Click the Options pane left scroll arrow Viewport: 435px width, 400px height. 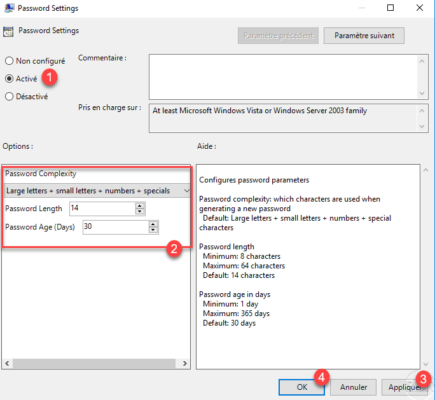click(x=7, y=363)
